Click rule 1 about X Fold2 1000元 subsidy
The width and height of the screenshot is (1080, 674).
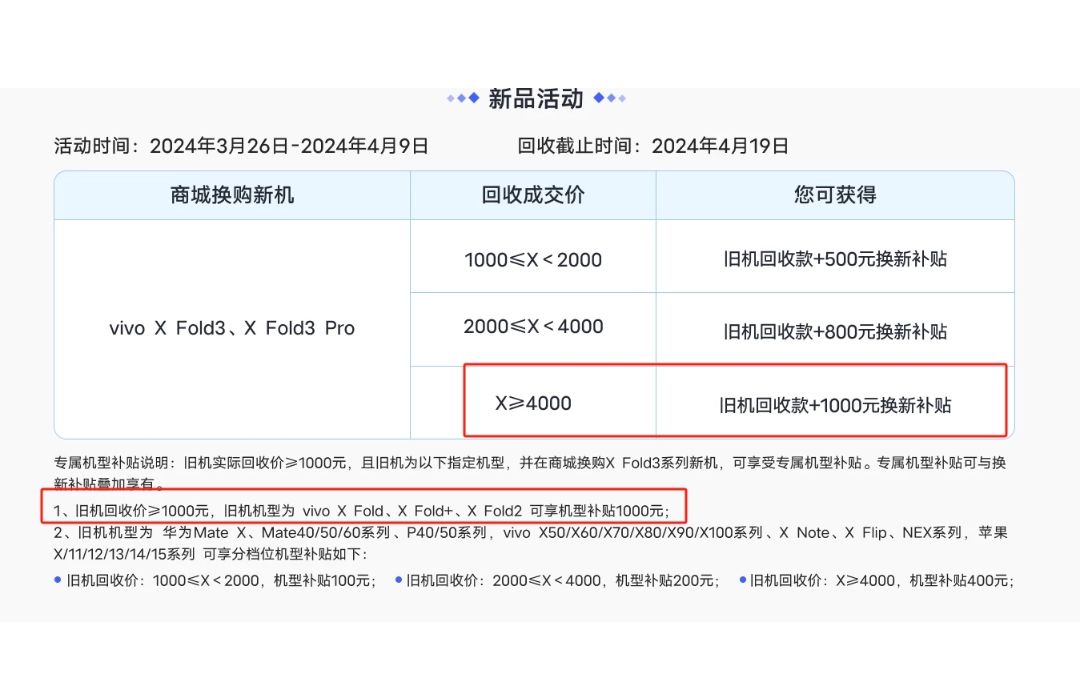(x=362, y=511)
